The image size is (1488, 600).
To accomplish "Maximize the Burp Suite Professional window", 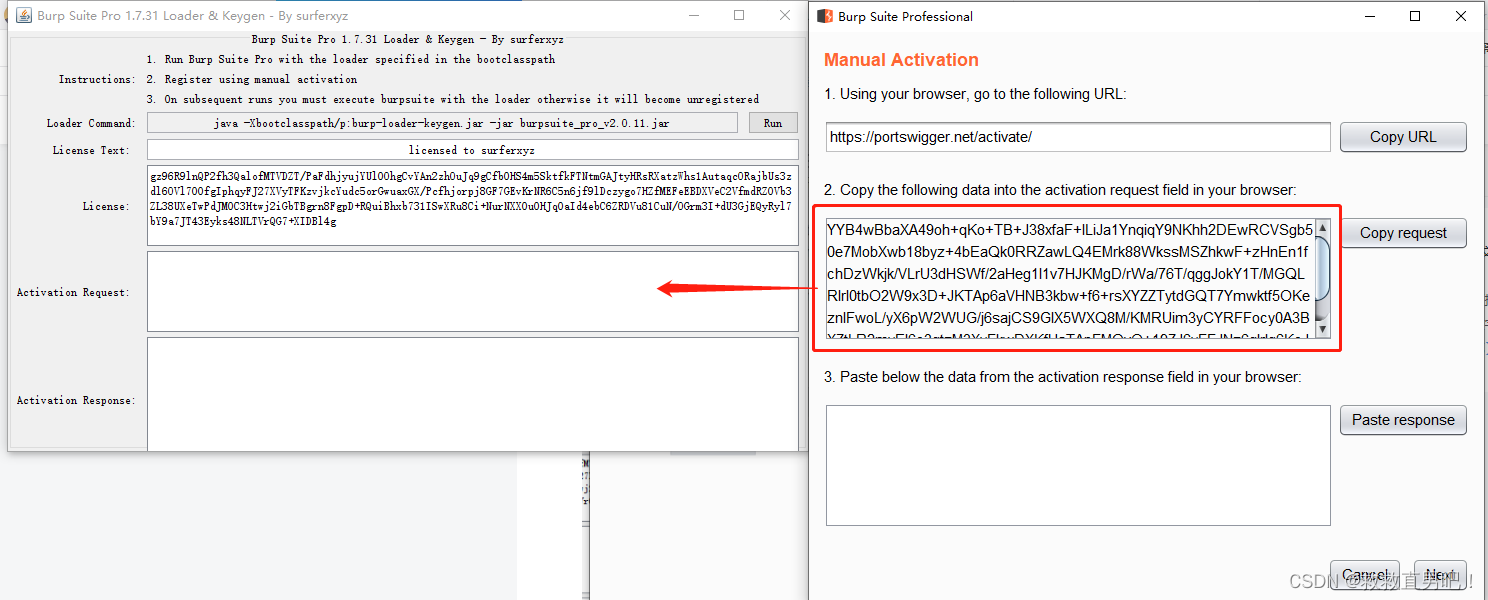I will (x=1415, y=16).
